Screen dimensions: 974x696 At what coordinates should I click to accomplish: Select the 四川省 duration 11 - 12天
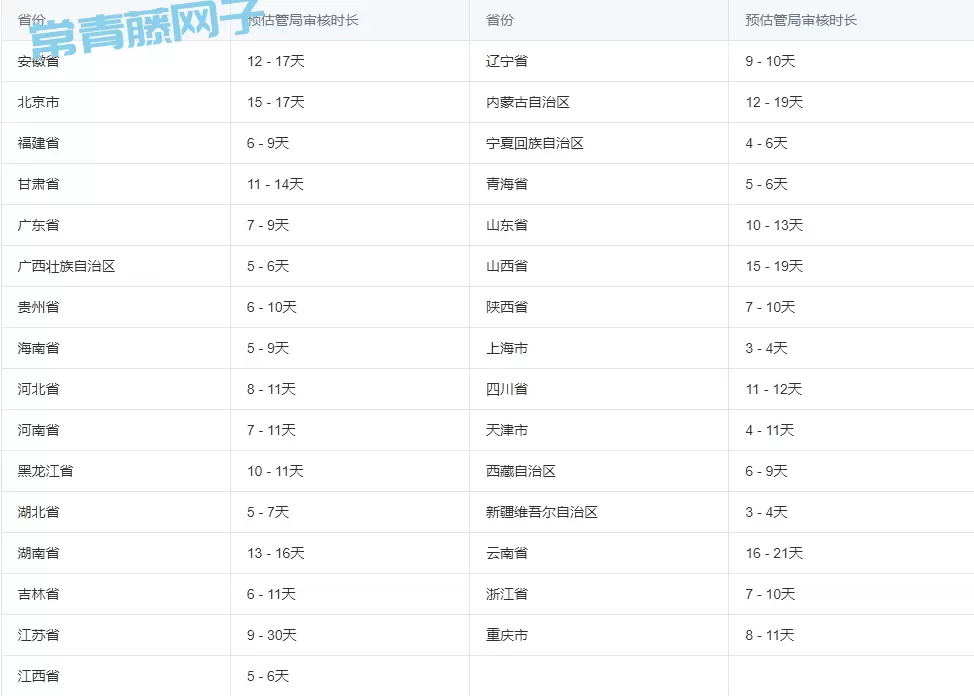pyautogui.click(x=774, y=390)
